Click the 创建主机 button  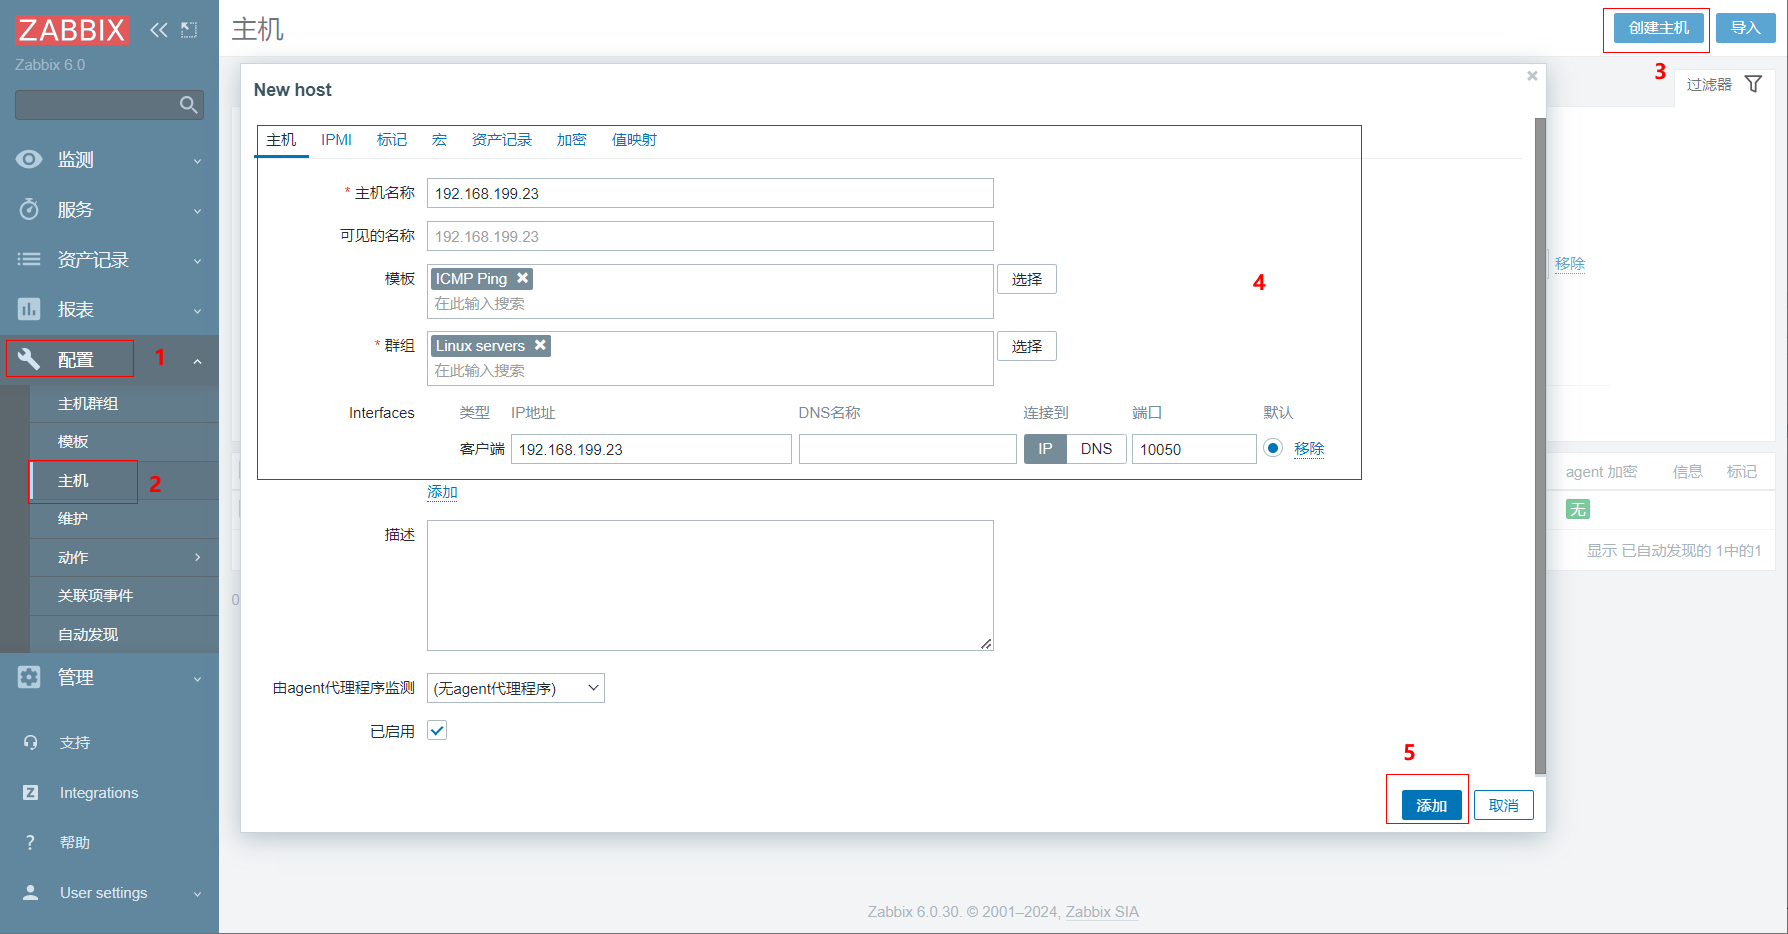(x=1659, y=28)
